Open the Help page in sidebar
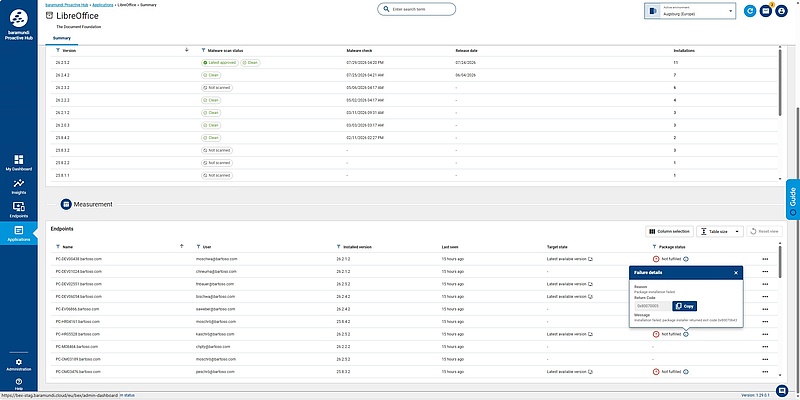The image size is (800, 400). point(18,384)
